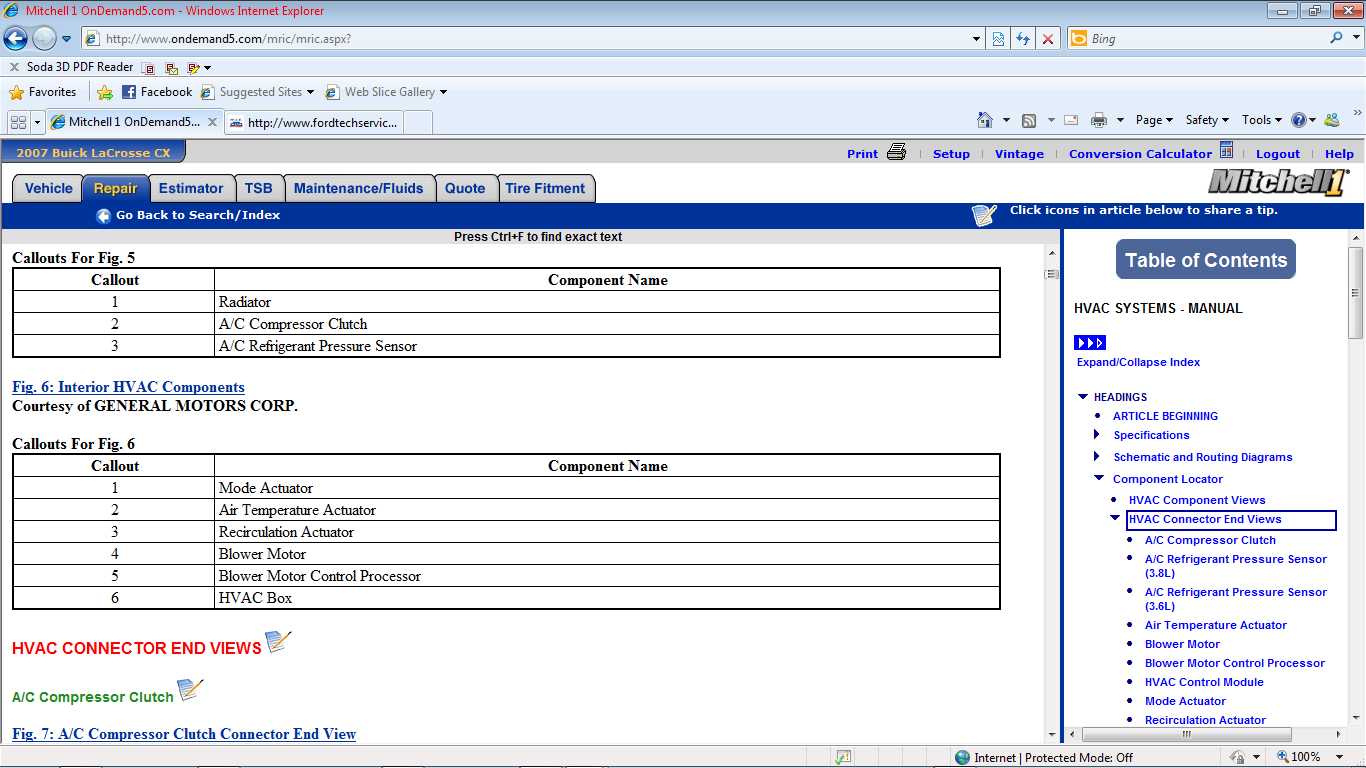Click the IE Help question mark icon
Viewport: 1366px width, 768px height.
[1298, 120]
